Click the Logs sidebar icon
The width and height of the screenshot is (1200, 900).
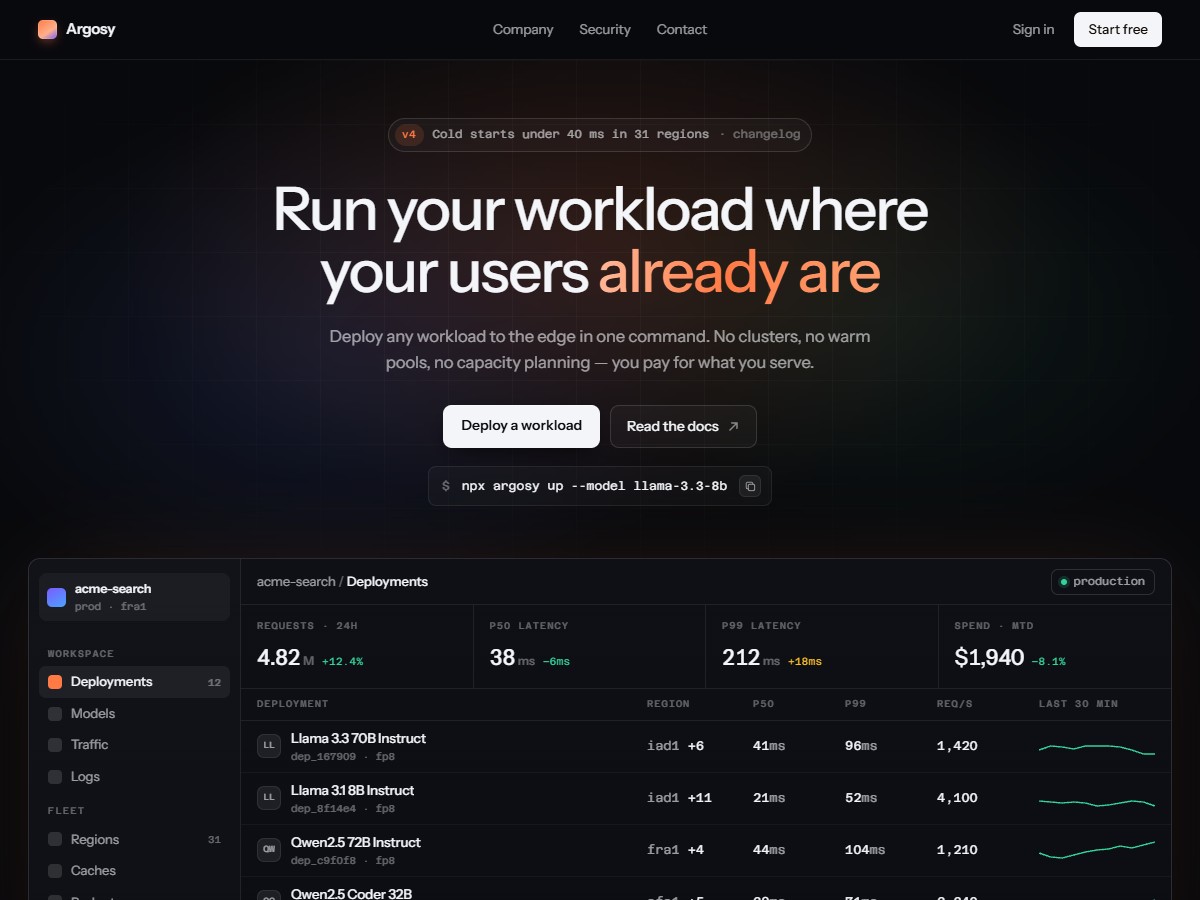[55, 777]
